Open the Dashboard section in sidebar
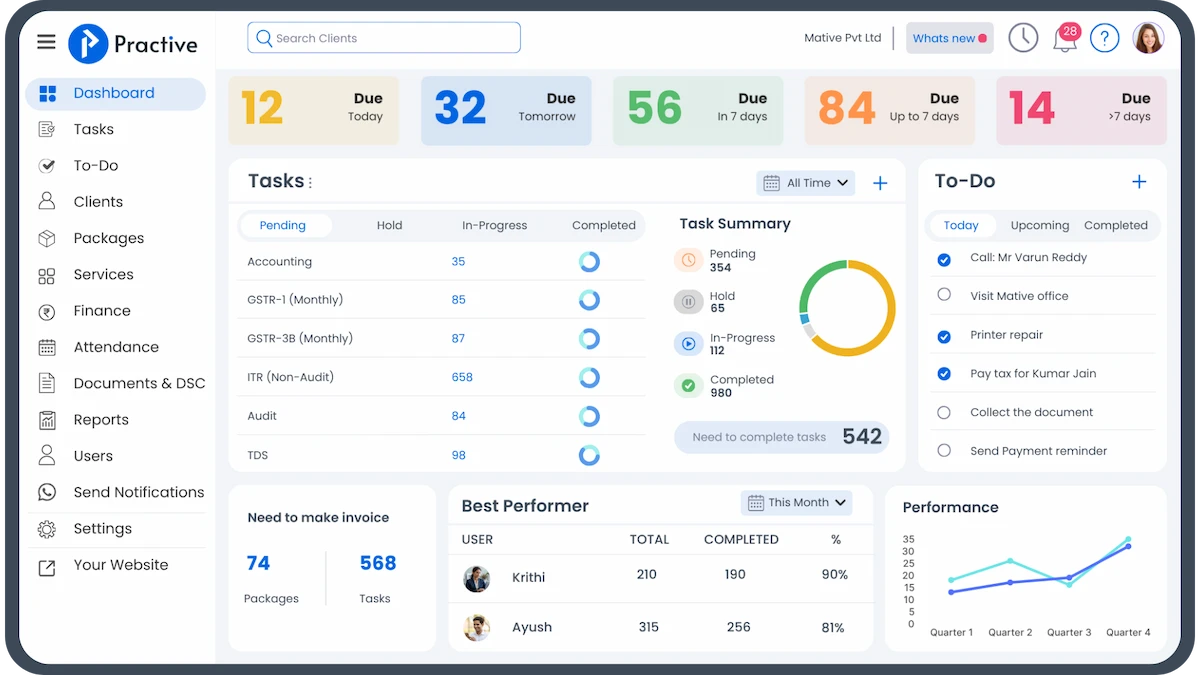 point(113,92)
